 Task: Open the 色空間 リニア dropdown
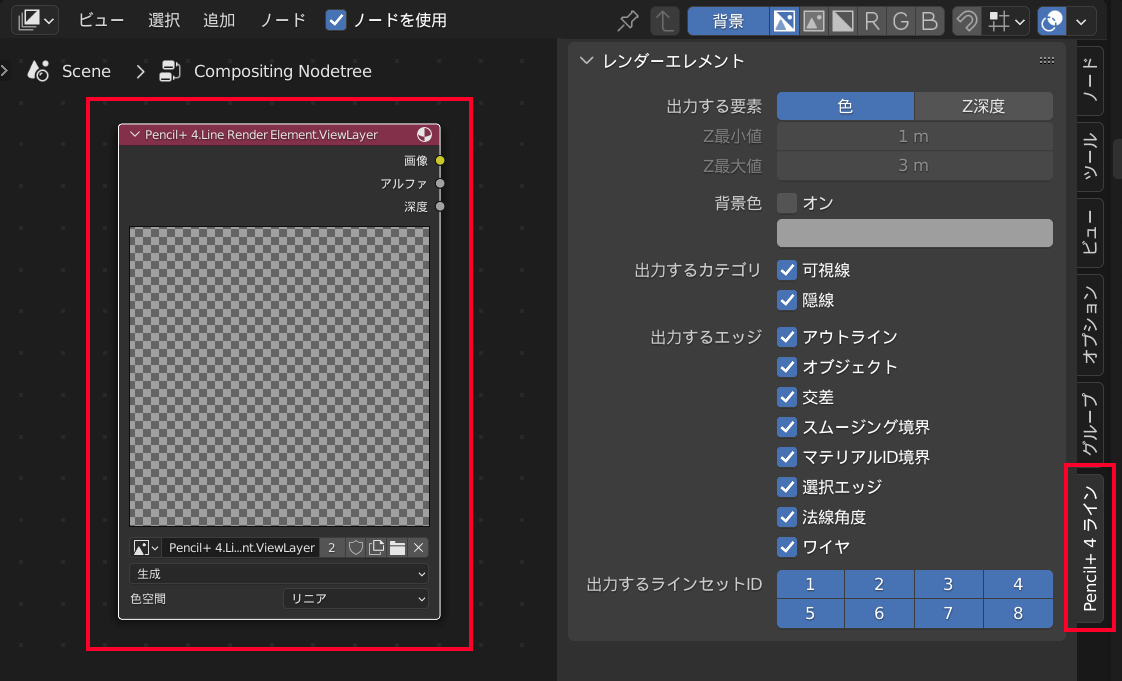(356, 598)
